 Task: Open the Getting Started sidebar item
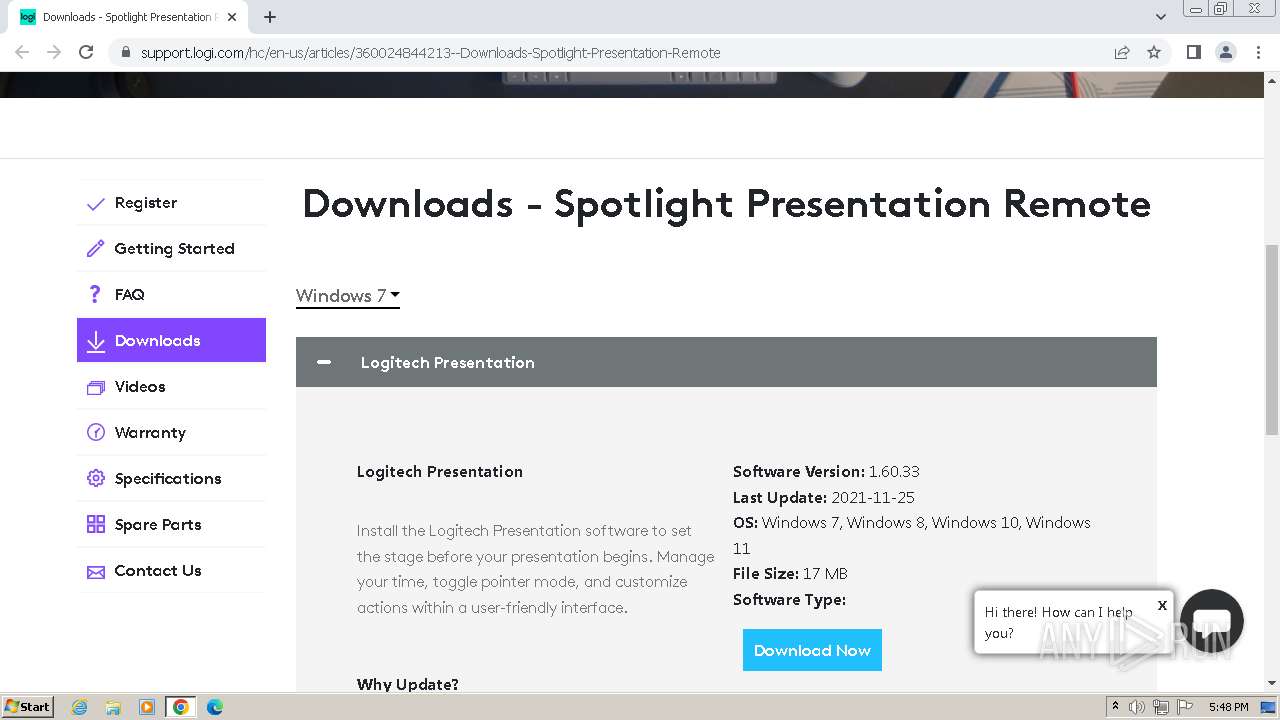coord(171,249)
